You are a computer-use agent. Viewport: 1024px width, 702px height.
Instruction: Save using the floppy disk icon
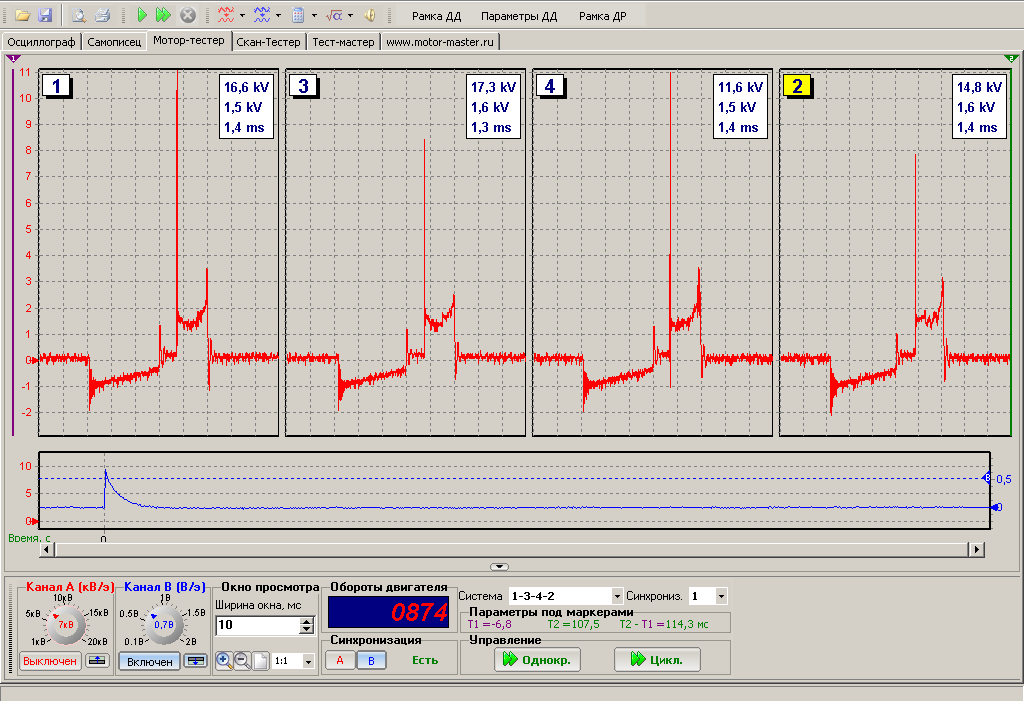click(x=45, y=15)
